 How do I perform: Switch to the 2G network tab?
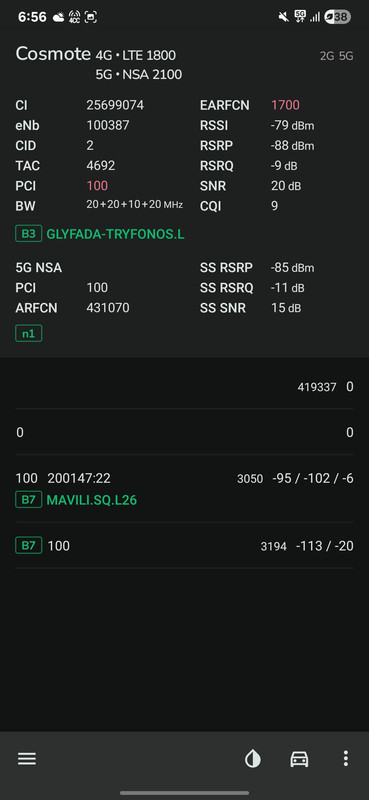coord(327,56)
